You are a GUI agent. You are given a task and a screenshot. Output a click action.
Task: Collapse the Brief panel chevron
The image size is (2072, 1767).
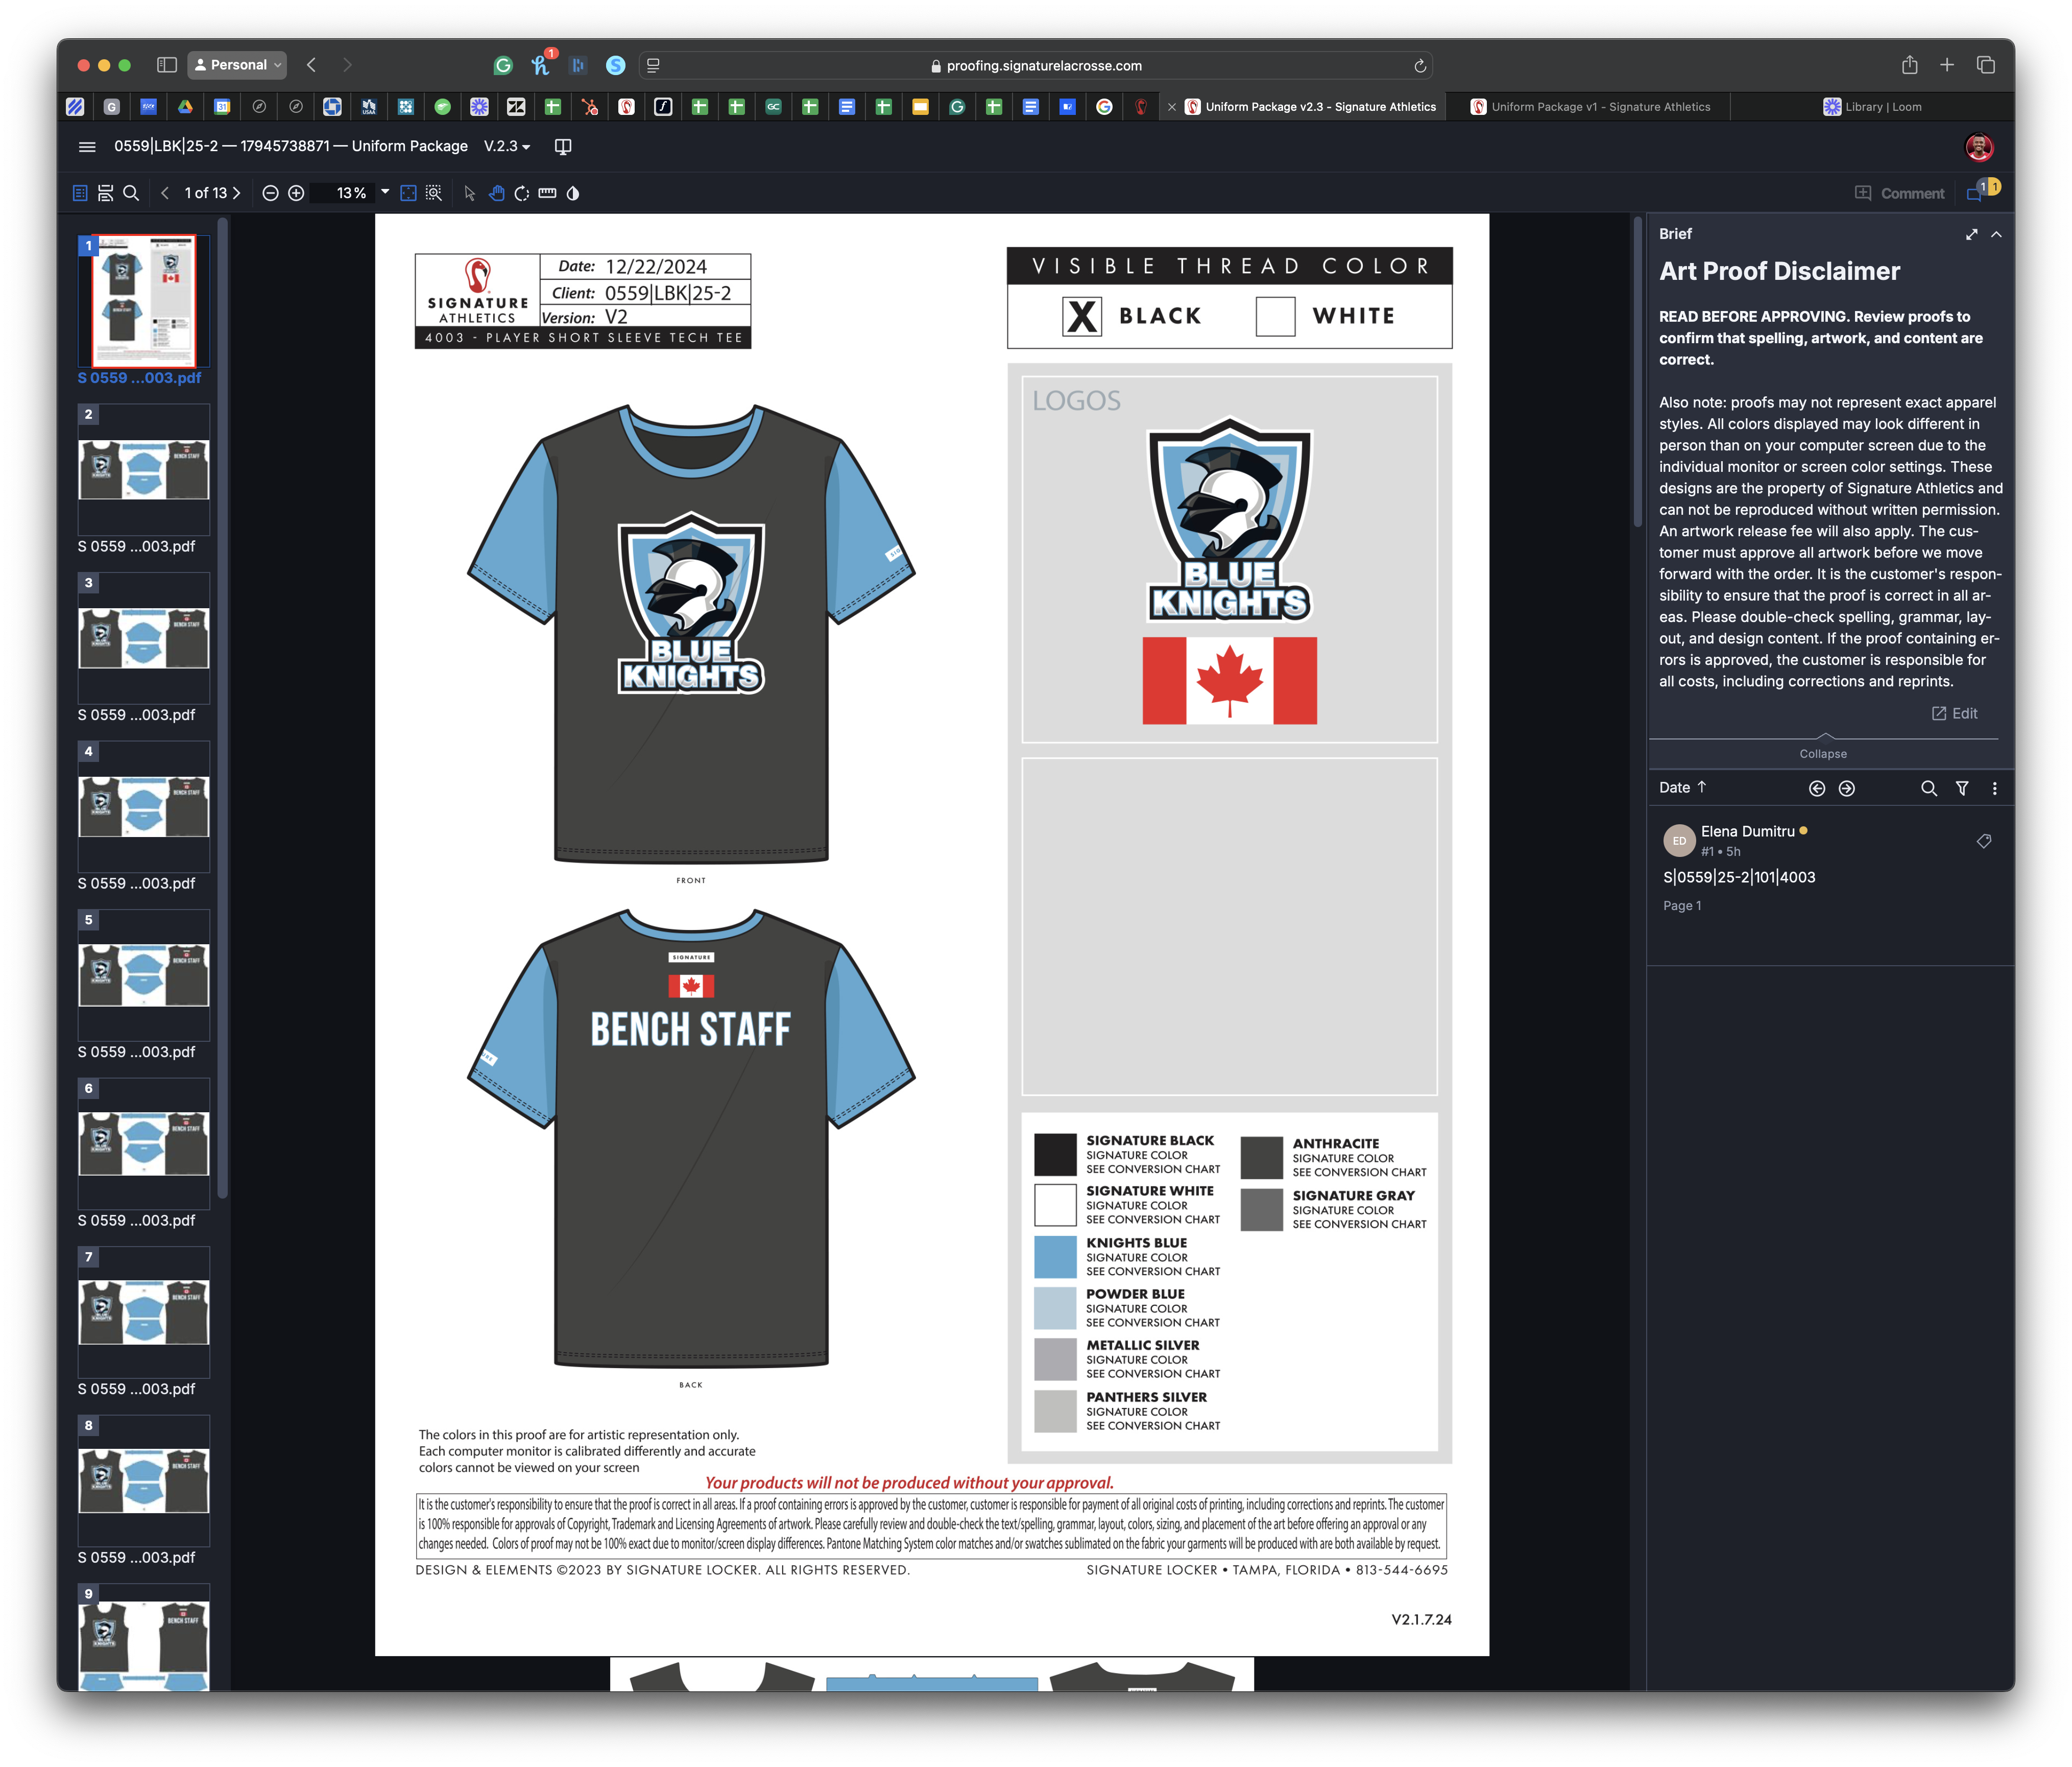[x=1996, y=234]
